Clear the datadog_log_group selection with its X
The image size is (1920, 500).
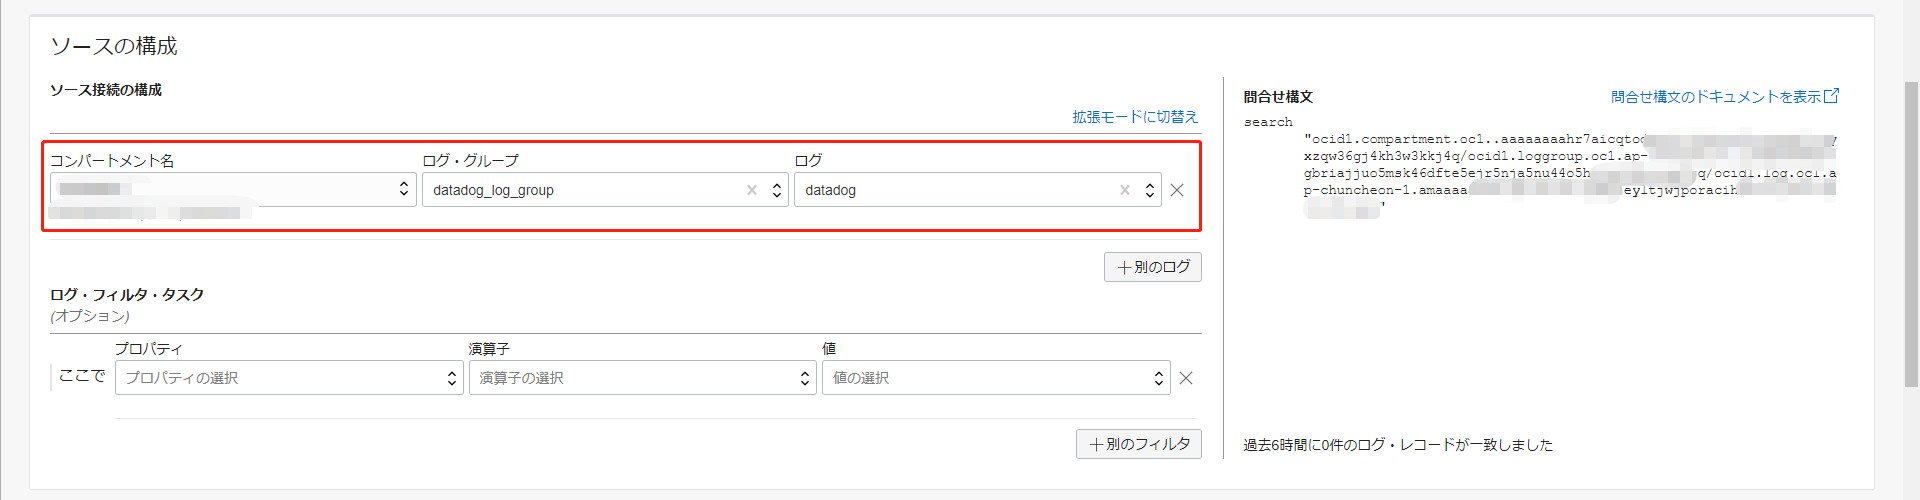[752, 190]
